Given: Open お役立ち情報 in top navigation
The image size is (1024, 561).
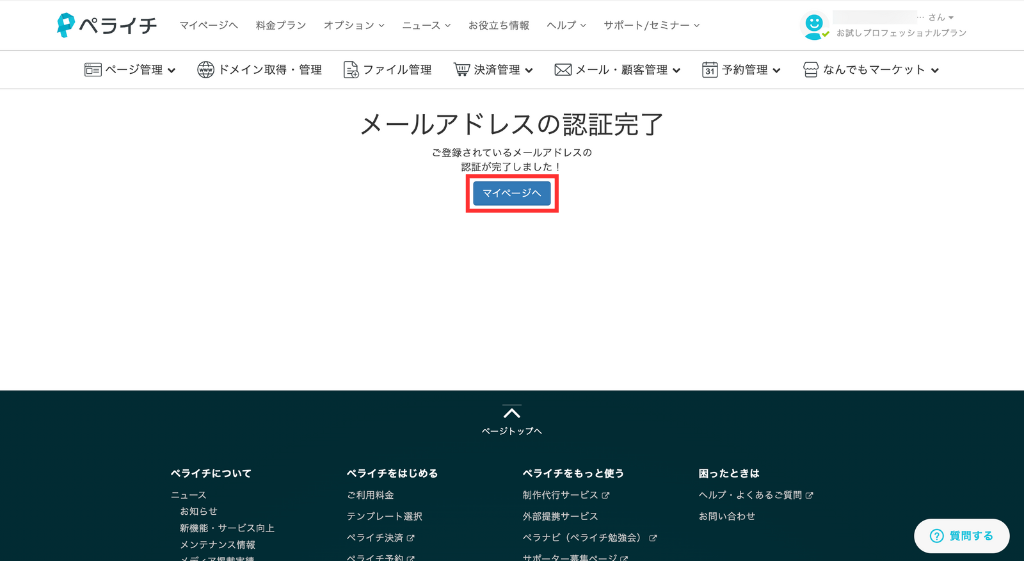Looking at the screenshot, I should point(498,25).
